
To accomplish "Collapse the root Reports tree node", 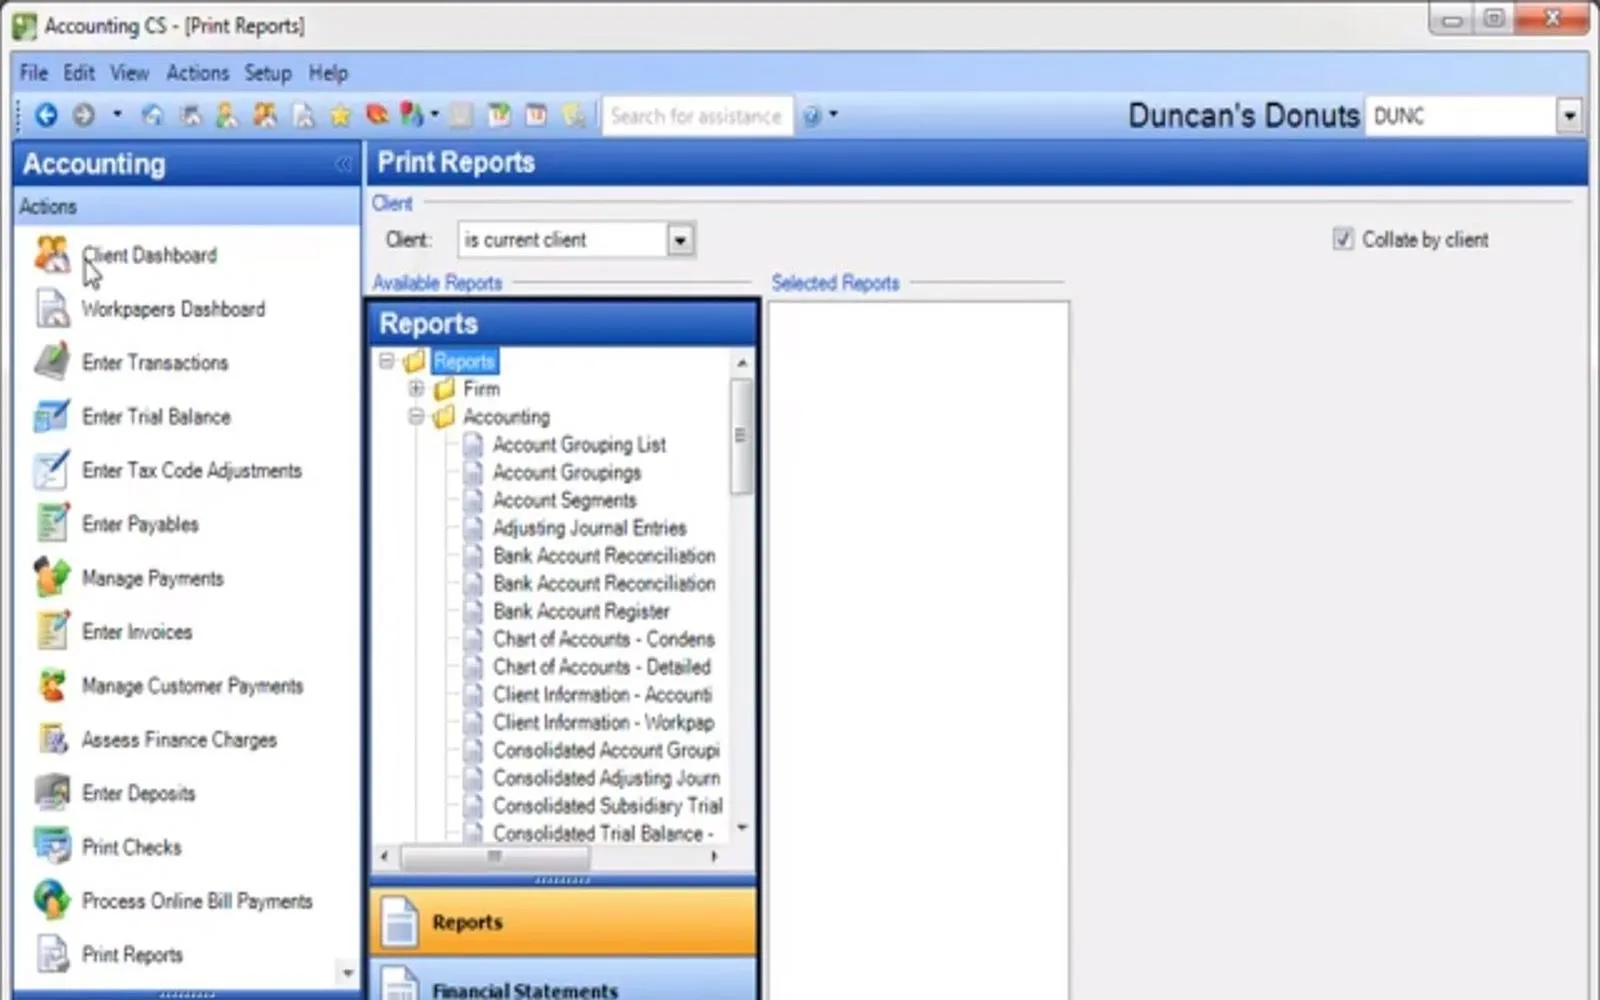I will [x=387, y=361].
